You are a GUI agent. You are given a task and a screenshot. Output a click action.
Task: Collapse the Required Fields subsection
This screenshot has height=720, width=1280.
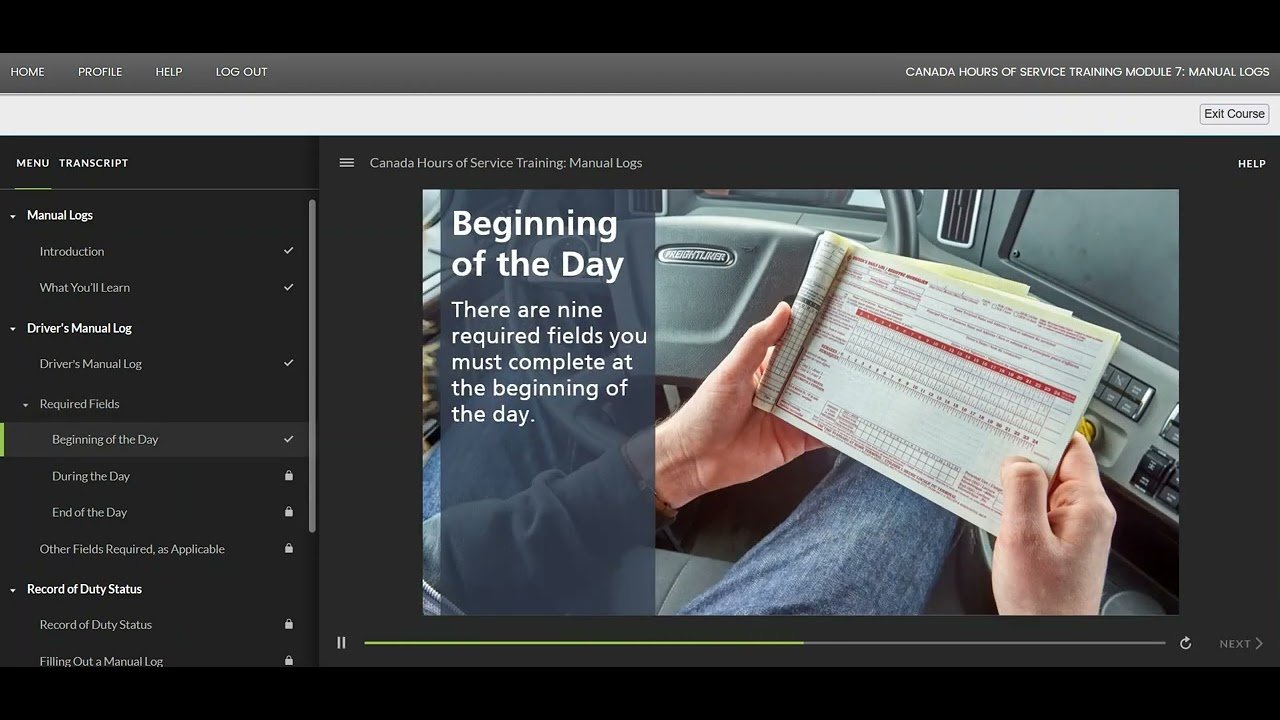26,405
